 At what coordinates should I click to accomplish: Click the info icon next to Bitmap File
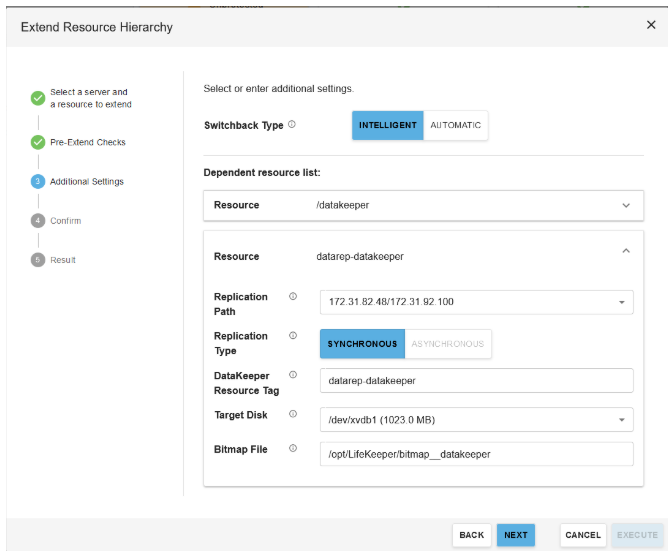pyautogui.click(x=293, y=449)
